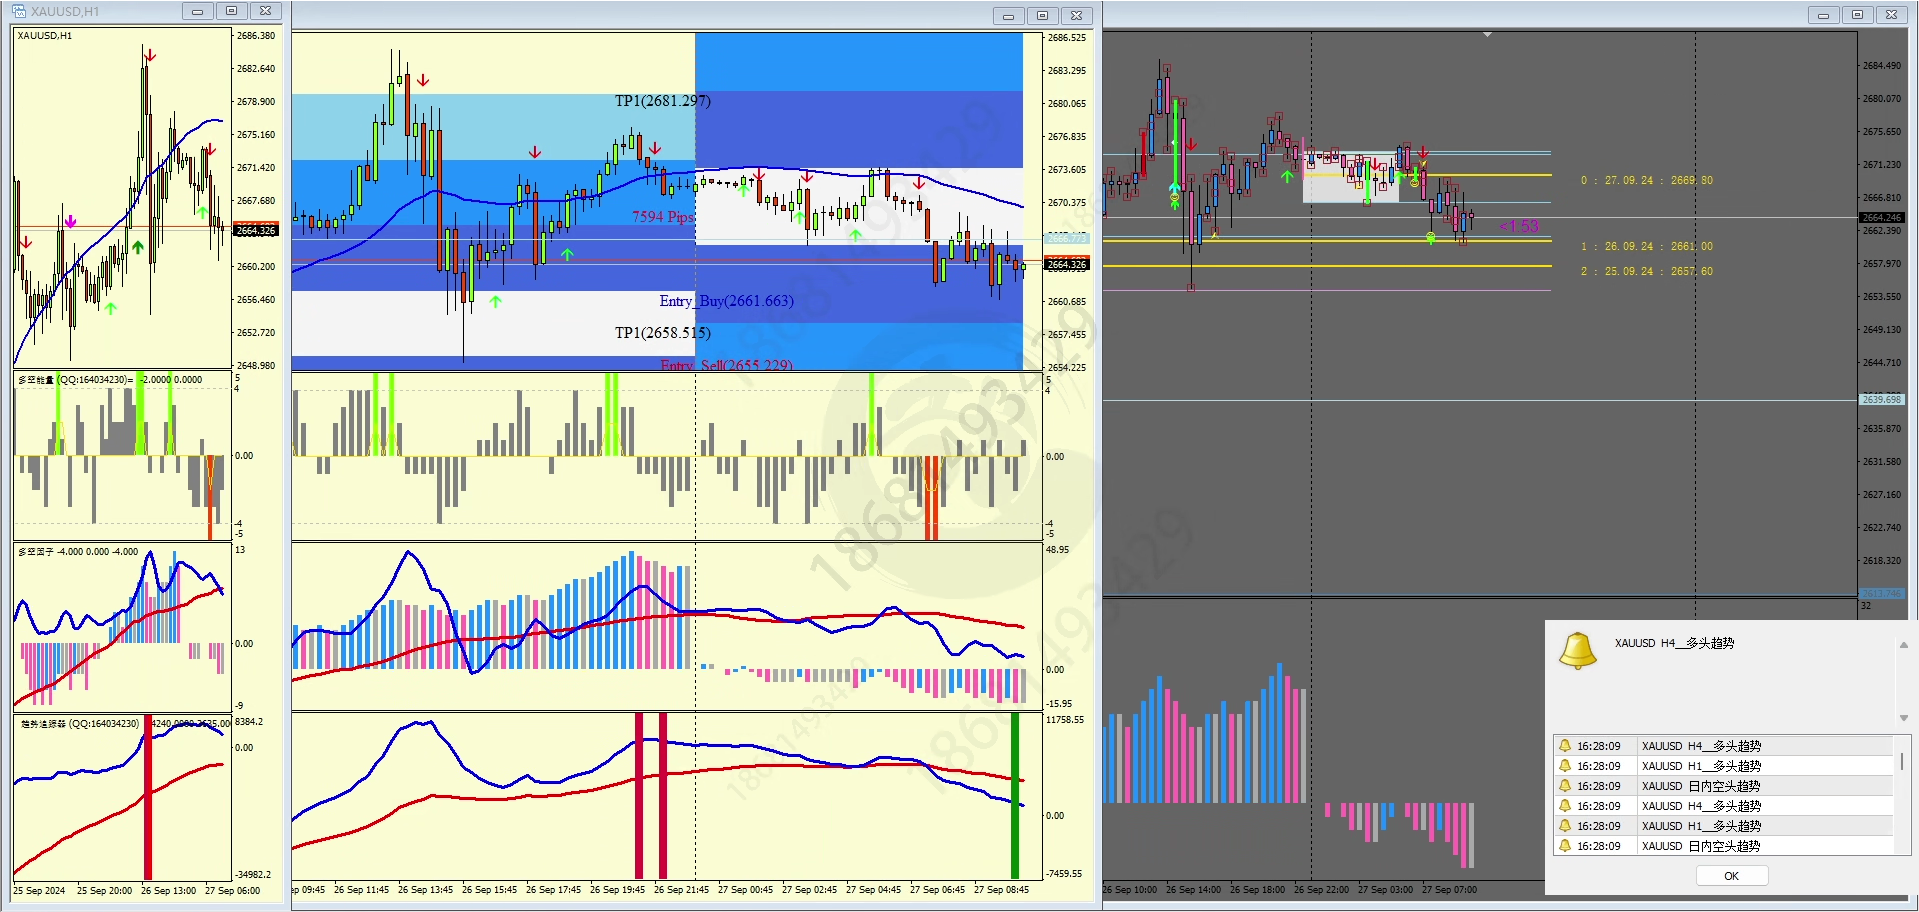Click the XAUUSD,H1 chart window title icon
This screenshot has height=912, width=1919.
tap(19, 11)
